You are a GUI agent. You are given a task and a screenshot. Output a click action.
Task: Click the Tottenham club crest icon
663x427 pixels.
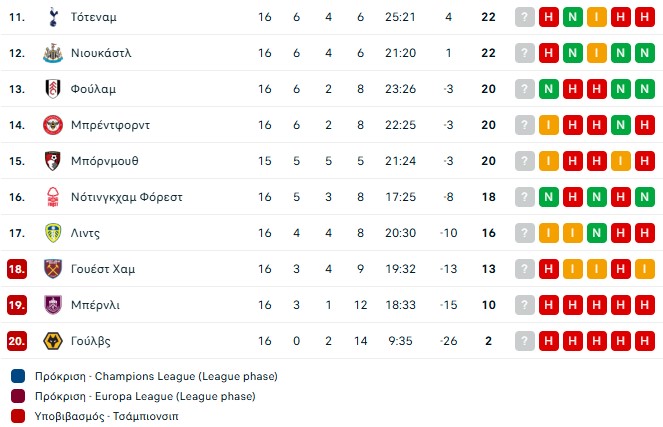pos(52,17)
